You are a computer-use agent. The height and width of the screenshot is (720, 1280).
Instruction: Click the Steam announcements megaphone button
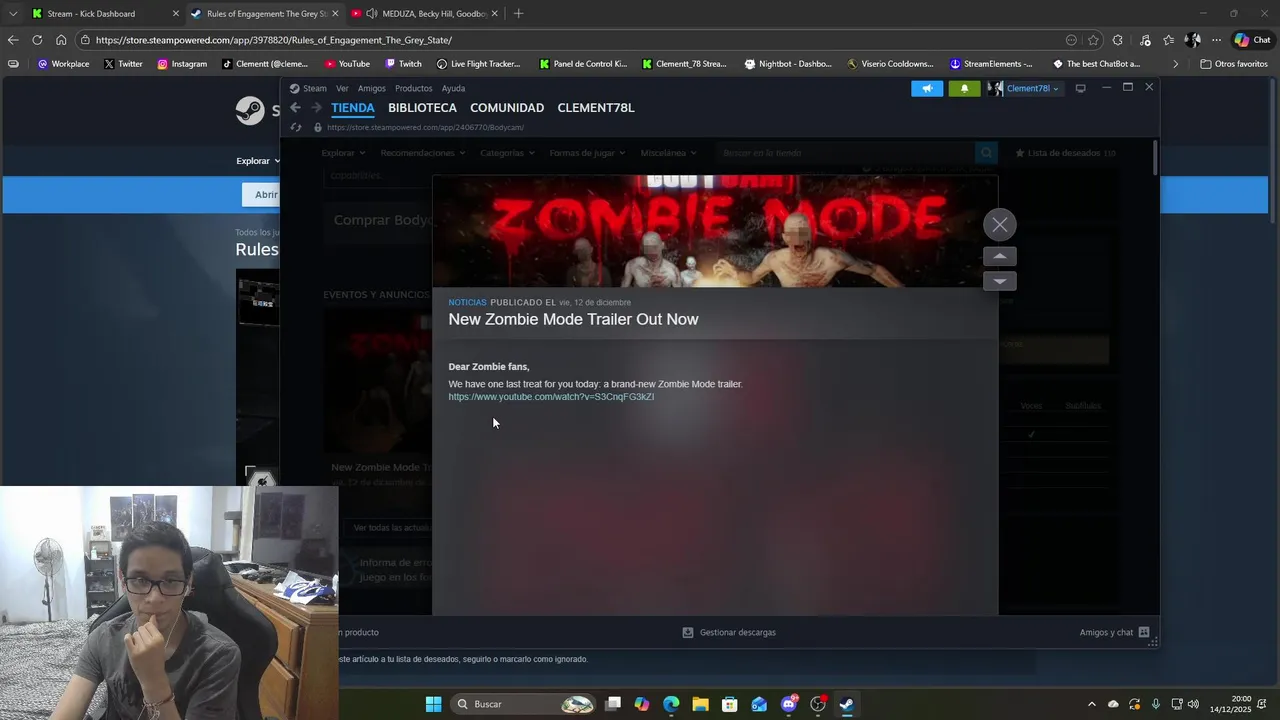[927, 88]
